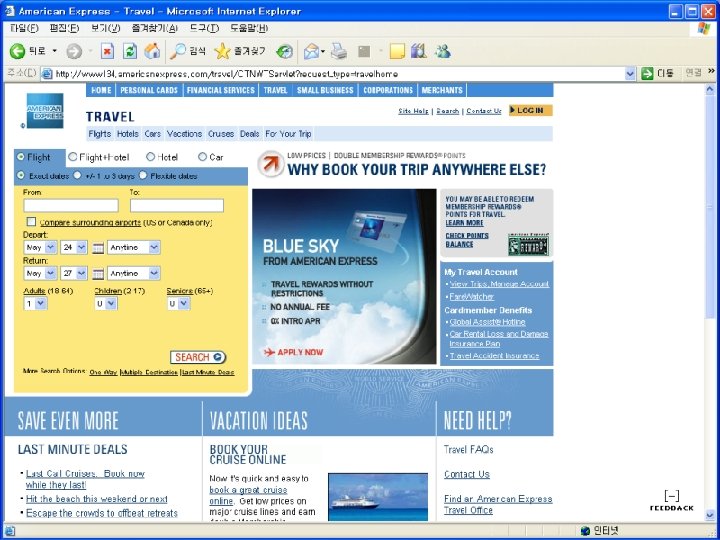Open the Depart time Anytime dropdown
Viewport: 720px width, 540px height.
tap(134, 248)
